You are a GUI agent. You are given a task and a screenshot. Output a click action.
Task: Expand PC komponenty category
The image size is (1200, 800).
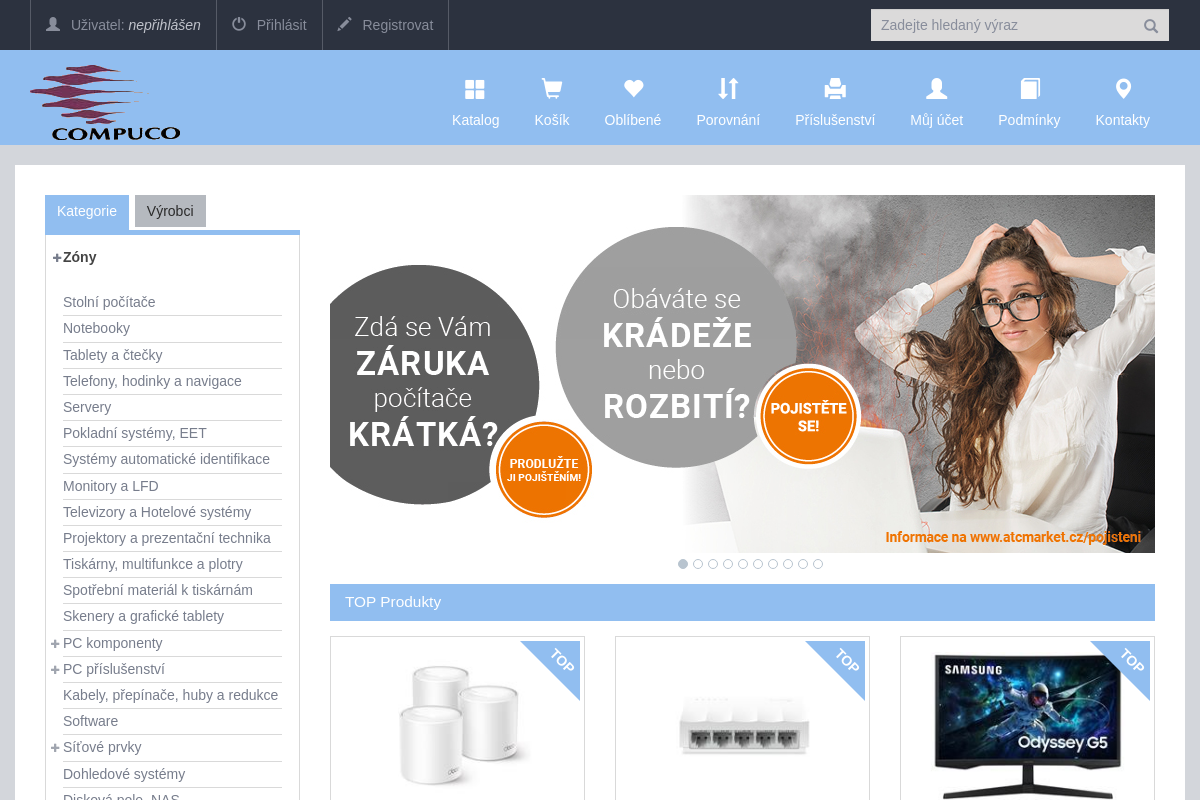[x=55, y=643]
